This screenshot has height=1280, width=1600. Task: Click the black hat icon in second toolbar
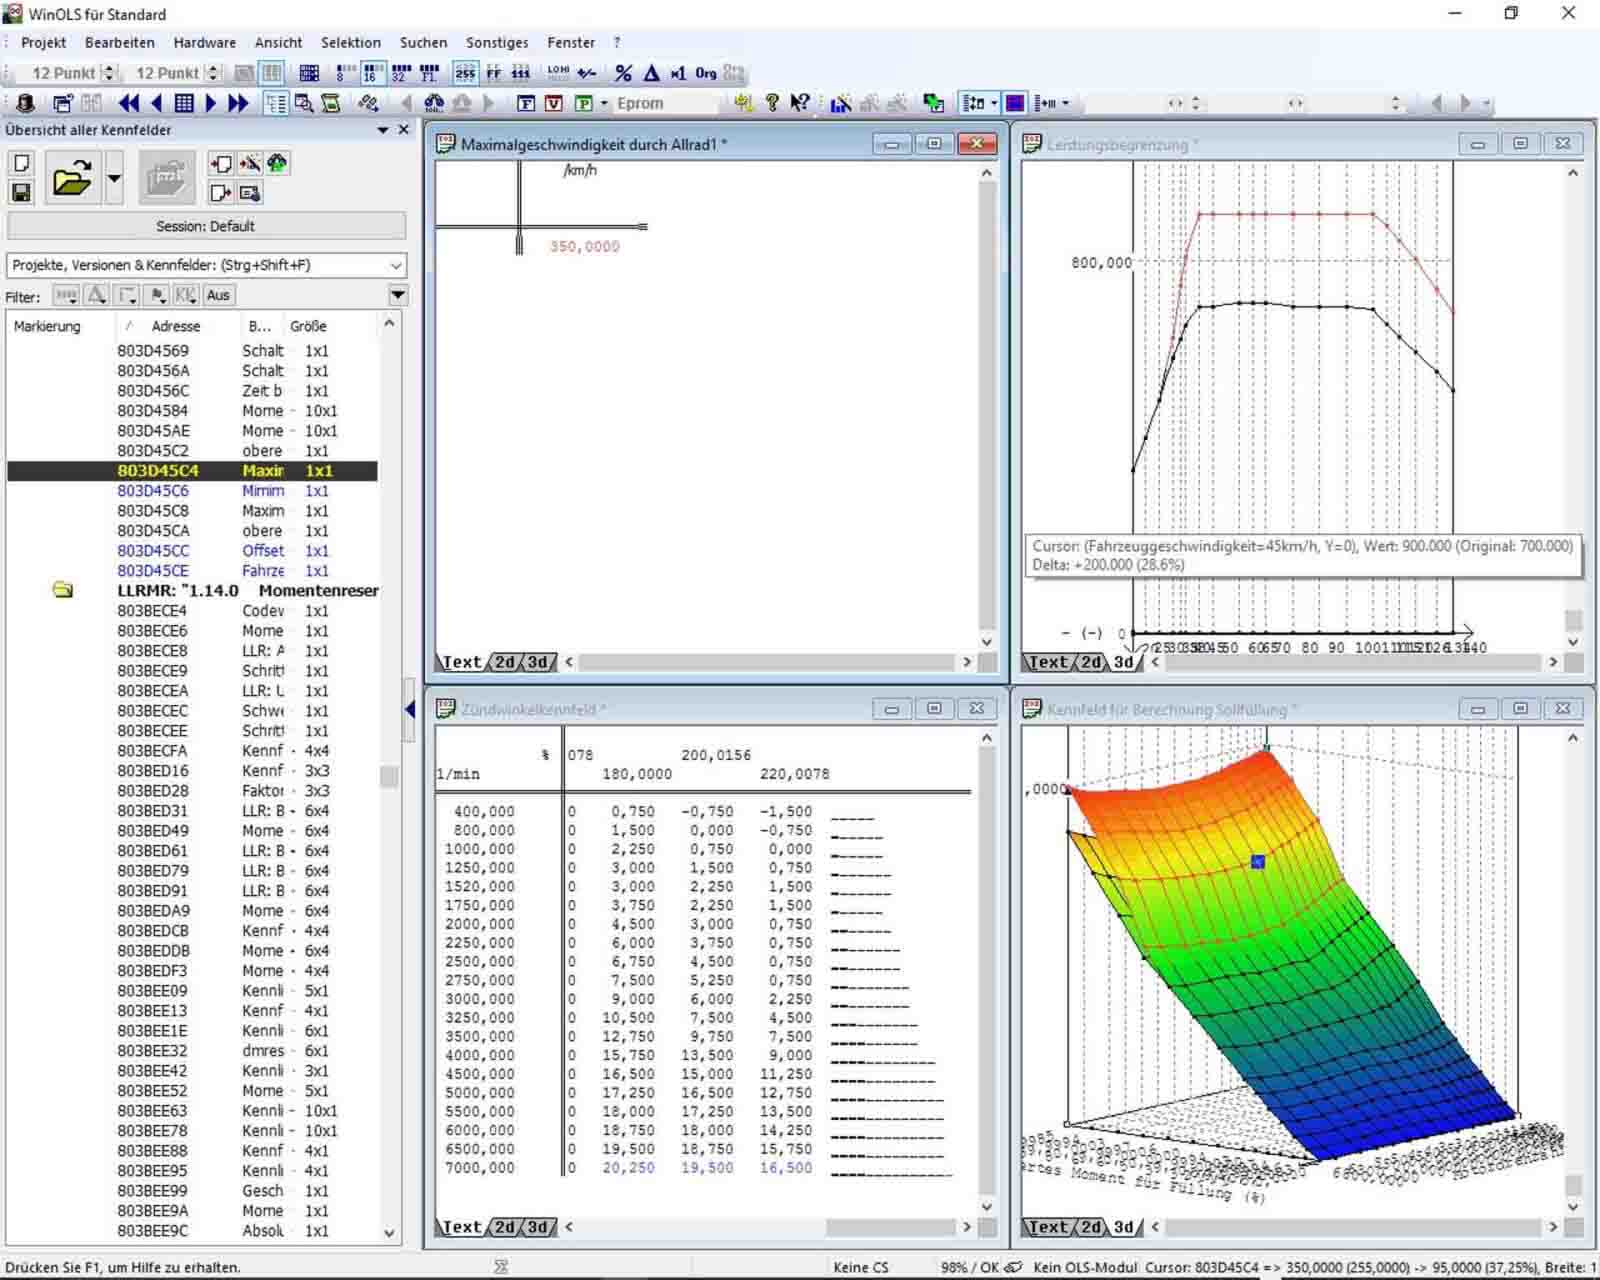[26, 103]
